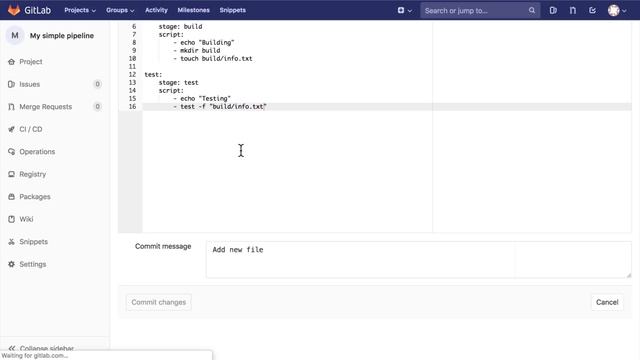Click inside the Commit message textarea
The image size is (640, 360).
pos(419,260)
